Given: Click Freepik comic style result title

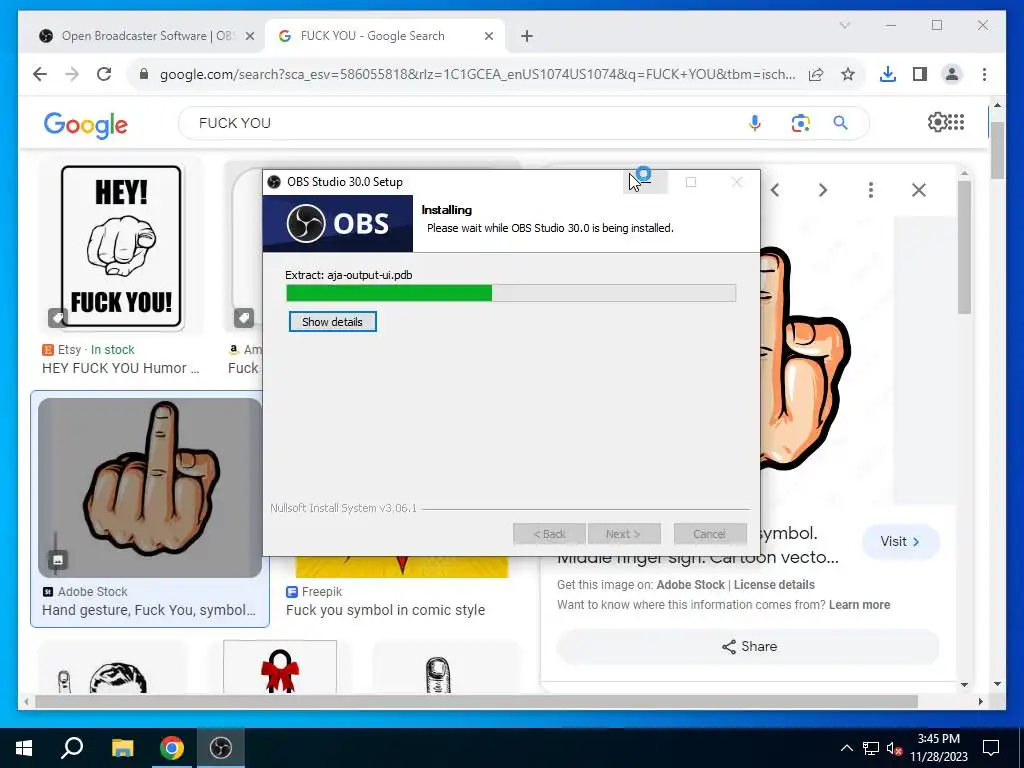Looking at the screenshot, I should 385,610.
